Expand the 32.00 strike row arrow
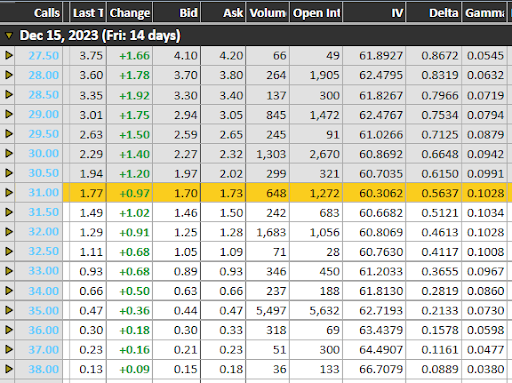Image resolution: width=512 pixels, height=383 pixels. [9, 232]
